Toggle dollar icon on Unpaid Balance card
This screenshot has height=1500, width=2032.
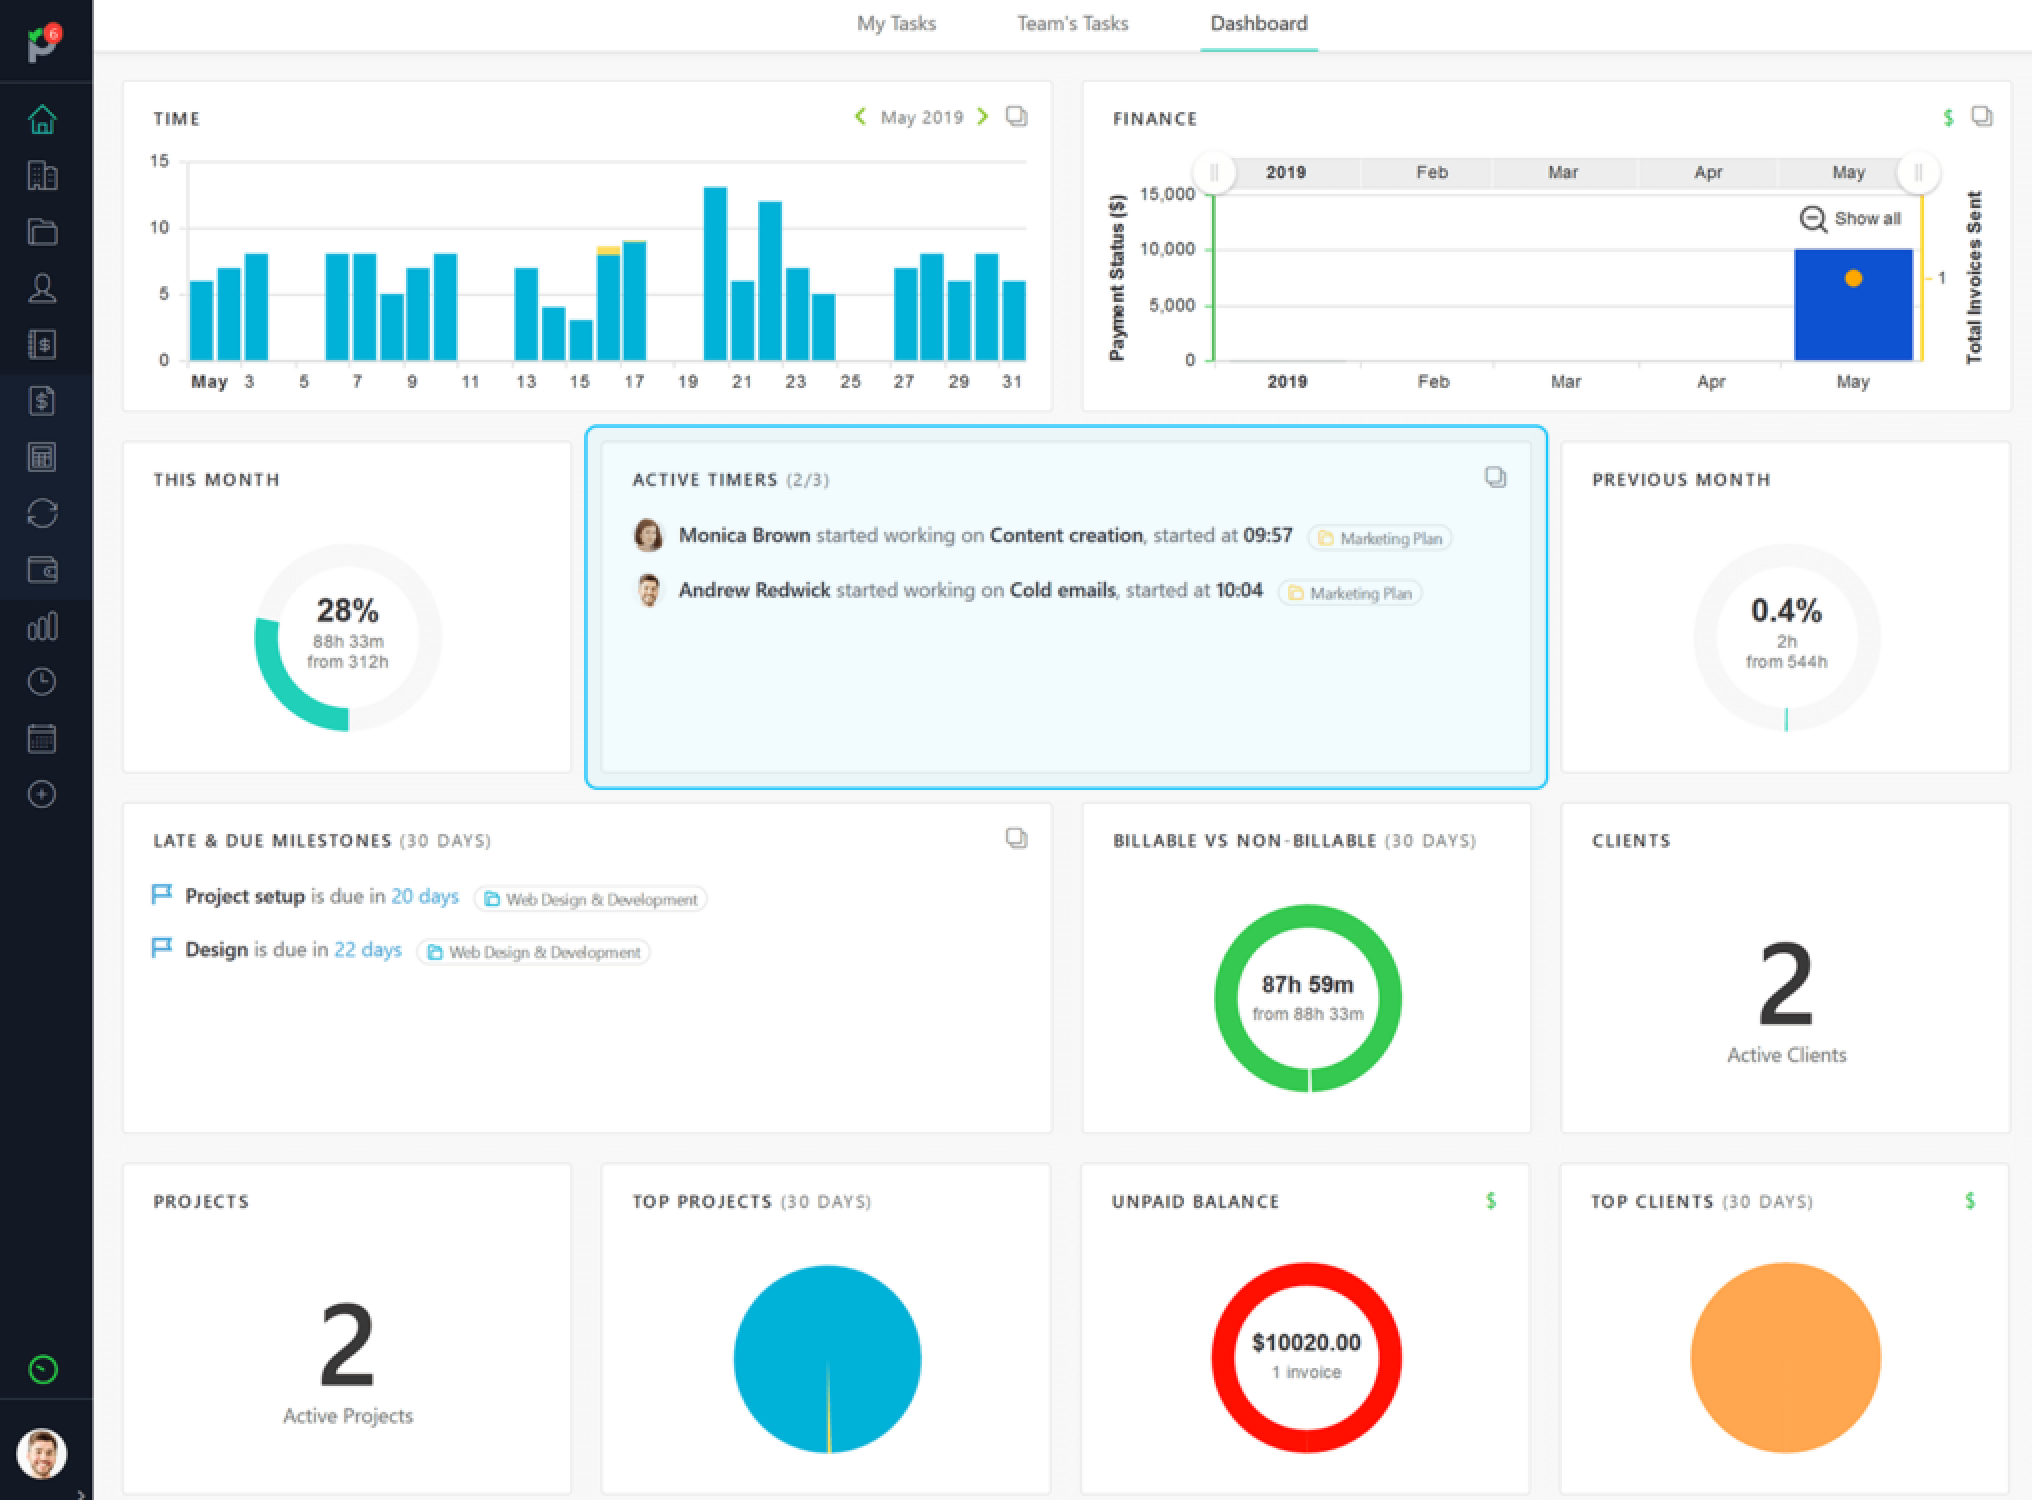pos(1491,1201)
